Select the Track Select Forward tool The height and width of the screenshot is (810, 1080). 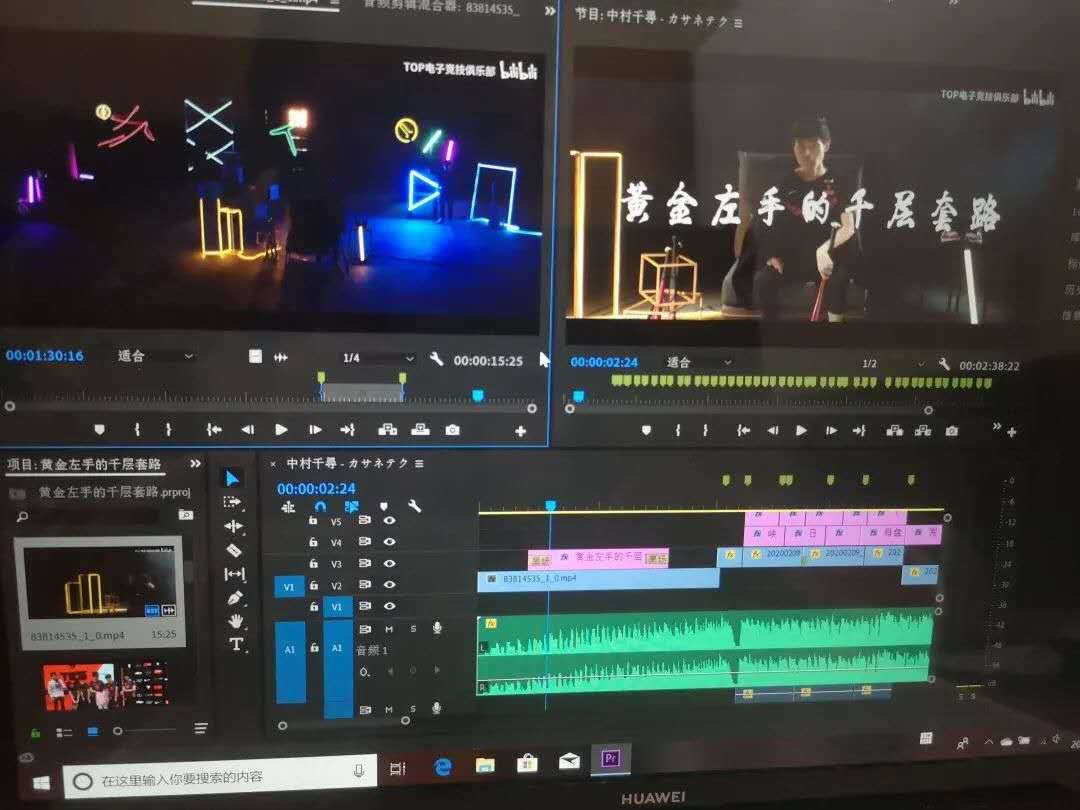click(x=232, y=502)
